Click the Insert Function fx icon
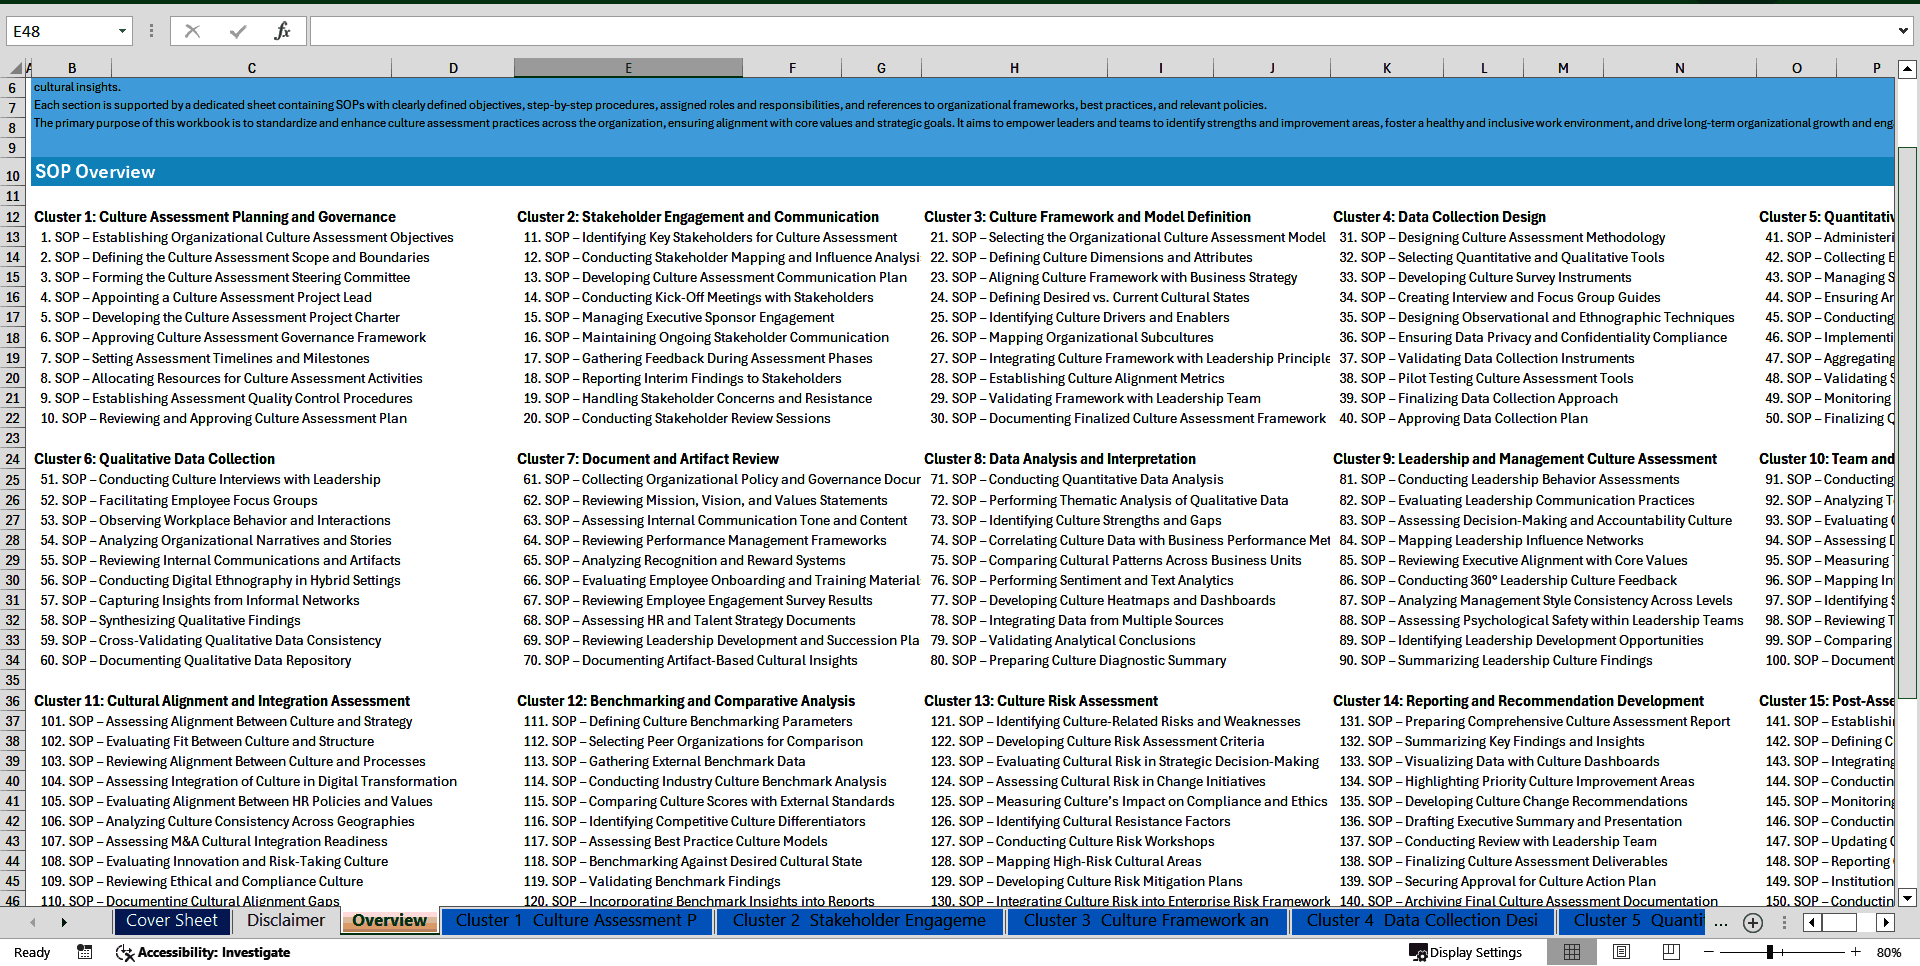Viewport: 1920px width, 966px height. pos(280,30)
